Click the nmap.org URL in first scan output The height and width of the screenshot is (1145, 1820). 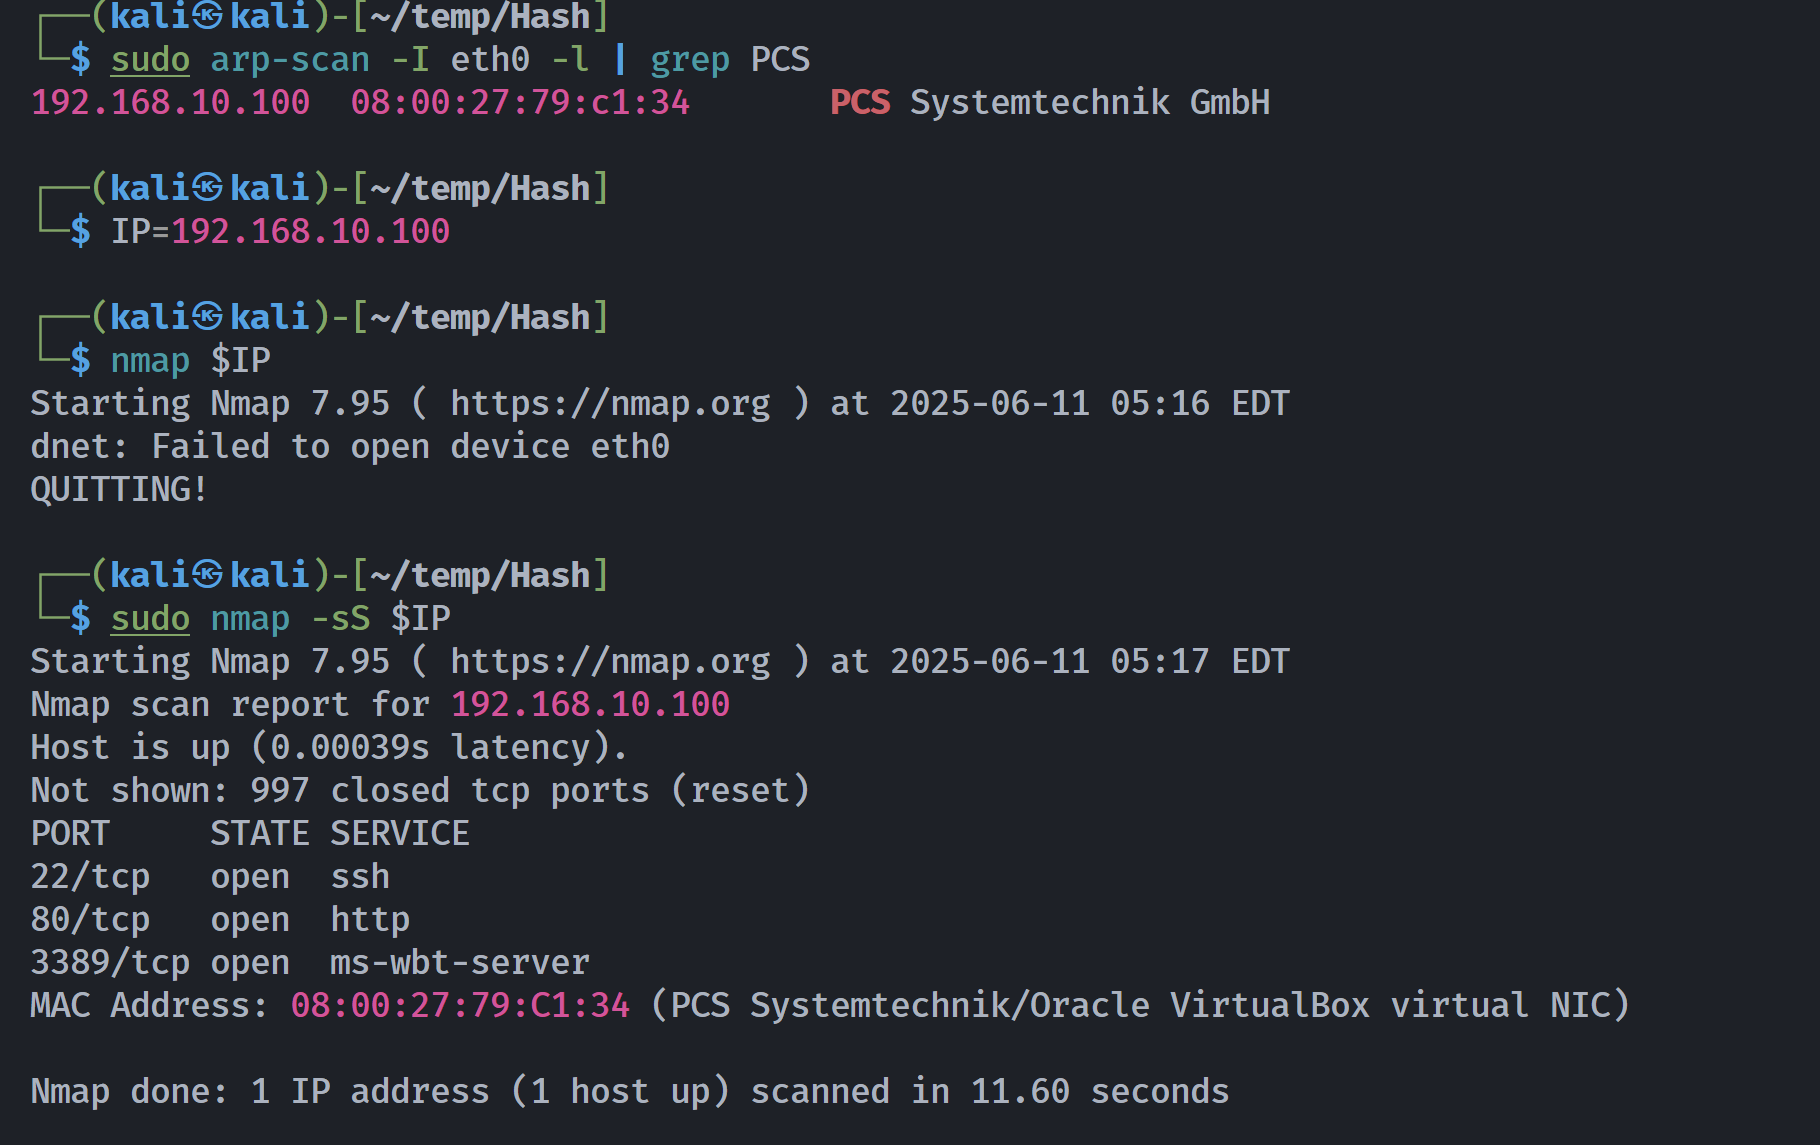click(610, 403)
